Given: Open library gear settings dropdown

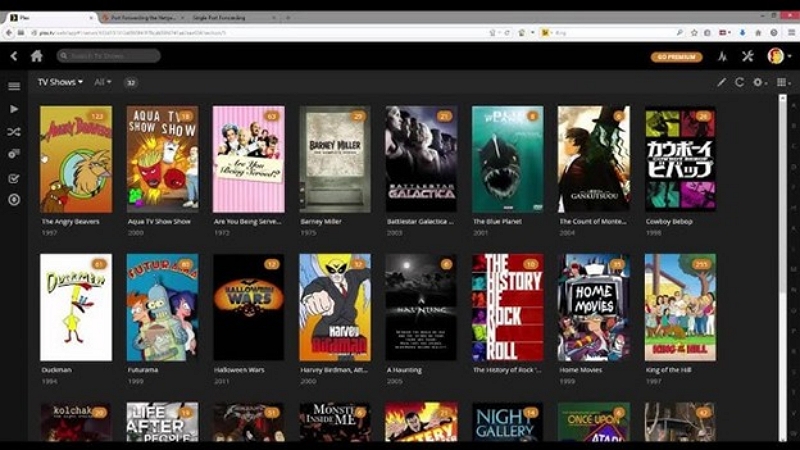Looking at the screenshot, I should [x=761, y=82].
